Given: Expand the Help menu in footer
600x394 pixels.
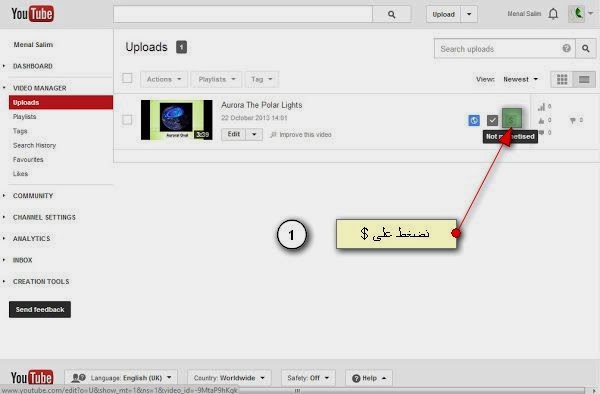Looking at the screenshot, I should tap(369, 378).
